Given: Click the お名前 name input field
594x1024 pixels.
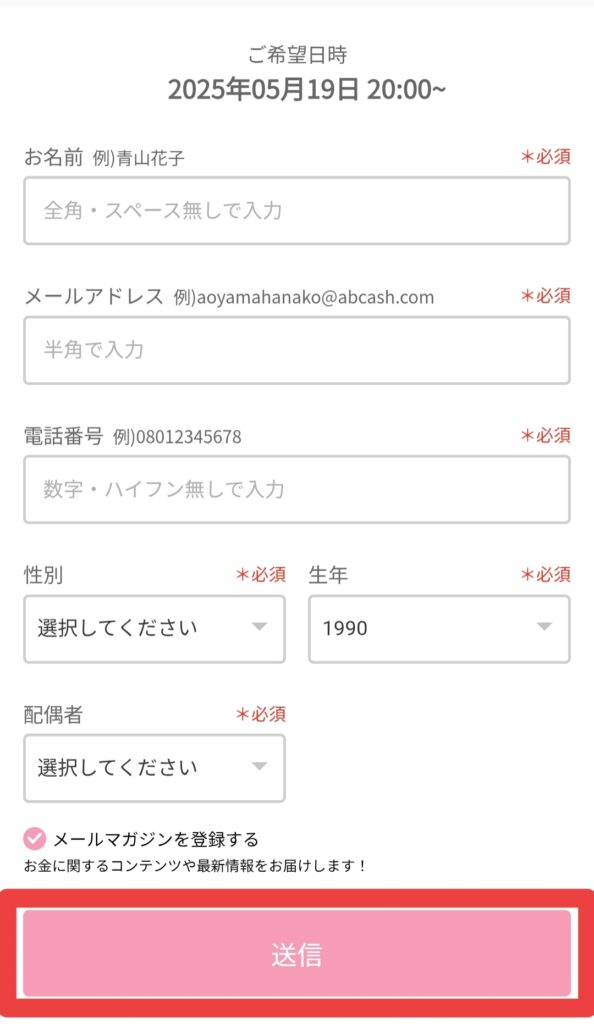Looking at the screenshot, I should tap(297, 210).
